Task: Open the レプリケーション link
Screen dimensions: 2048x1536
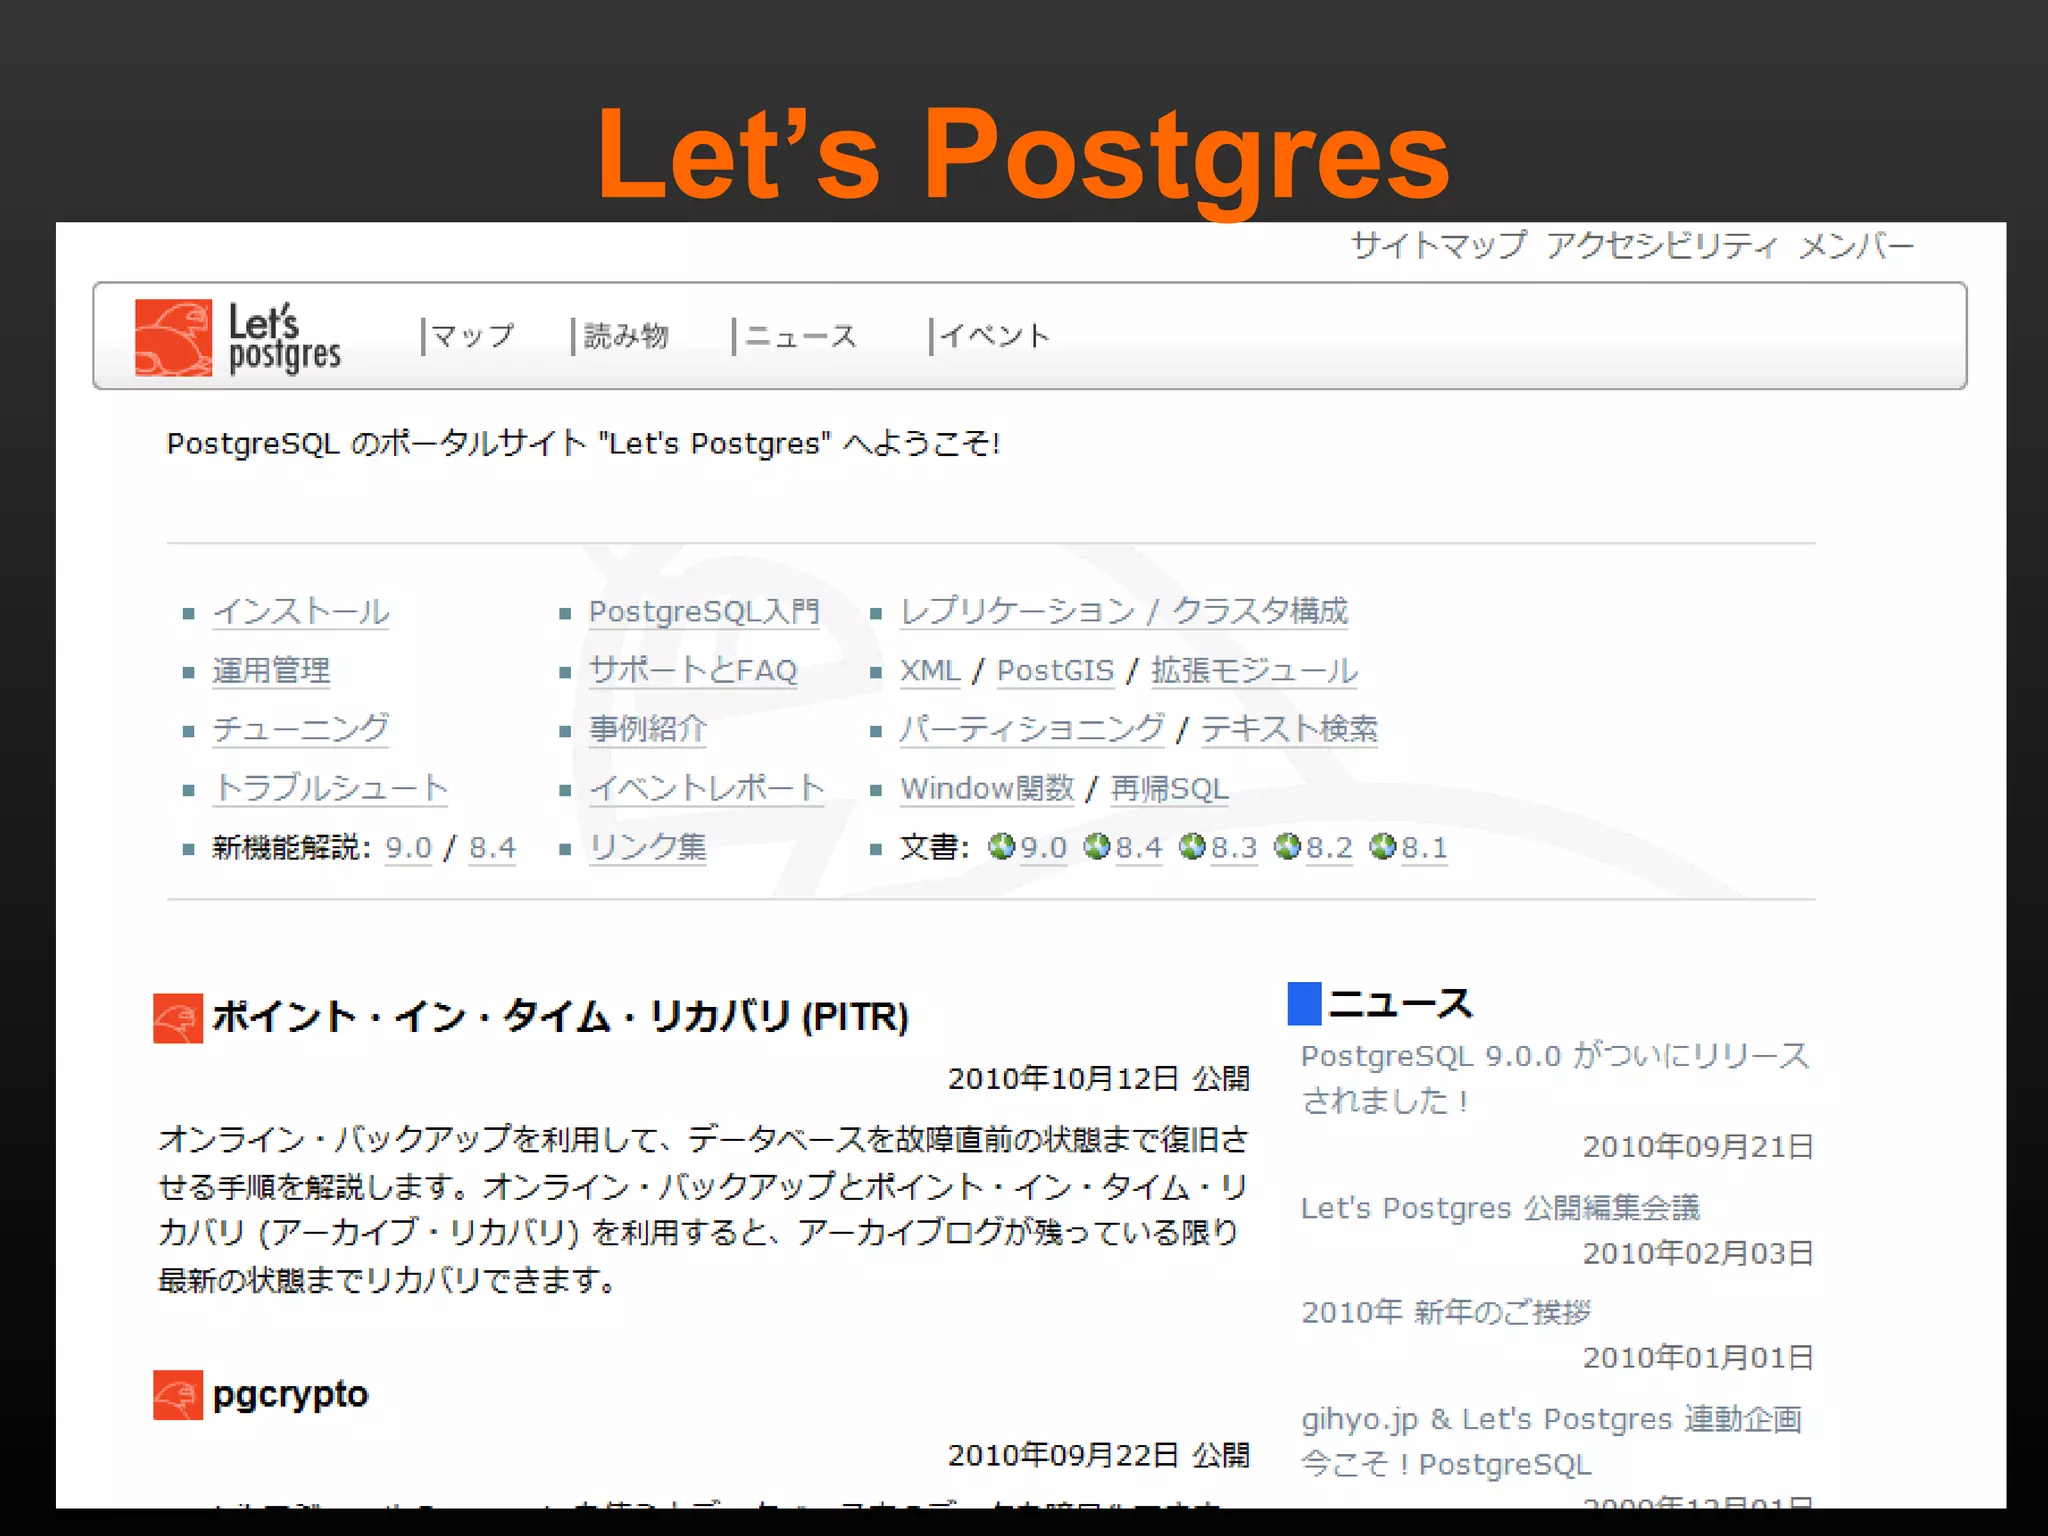Action: tap(1018, 612)
